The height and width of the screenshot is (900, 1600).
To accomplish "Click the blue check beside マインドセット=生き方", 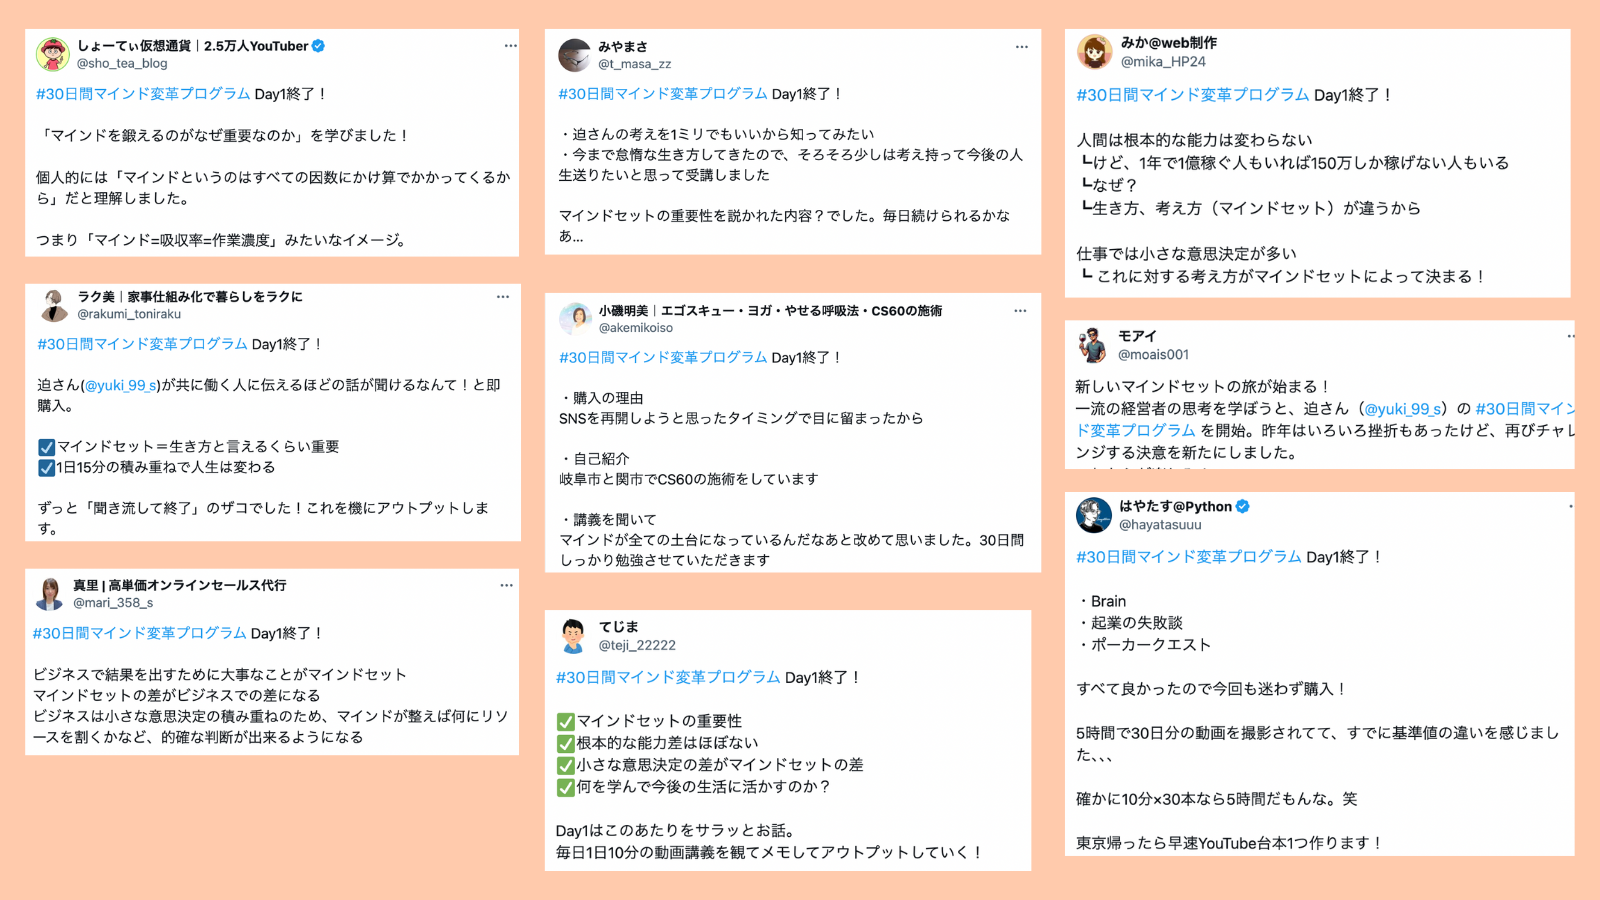I will click(x=46, y=447).
